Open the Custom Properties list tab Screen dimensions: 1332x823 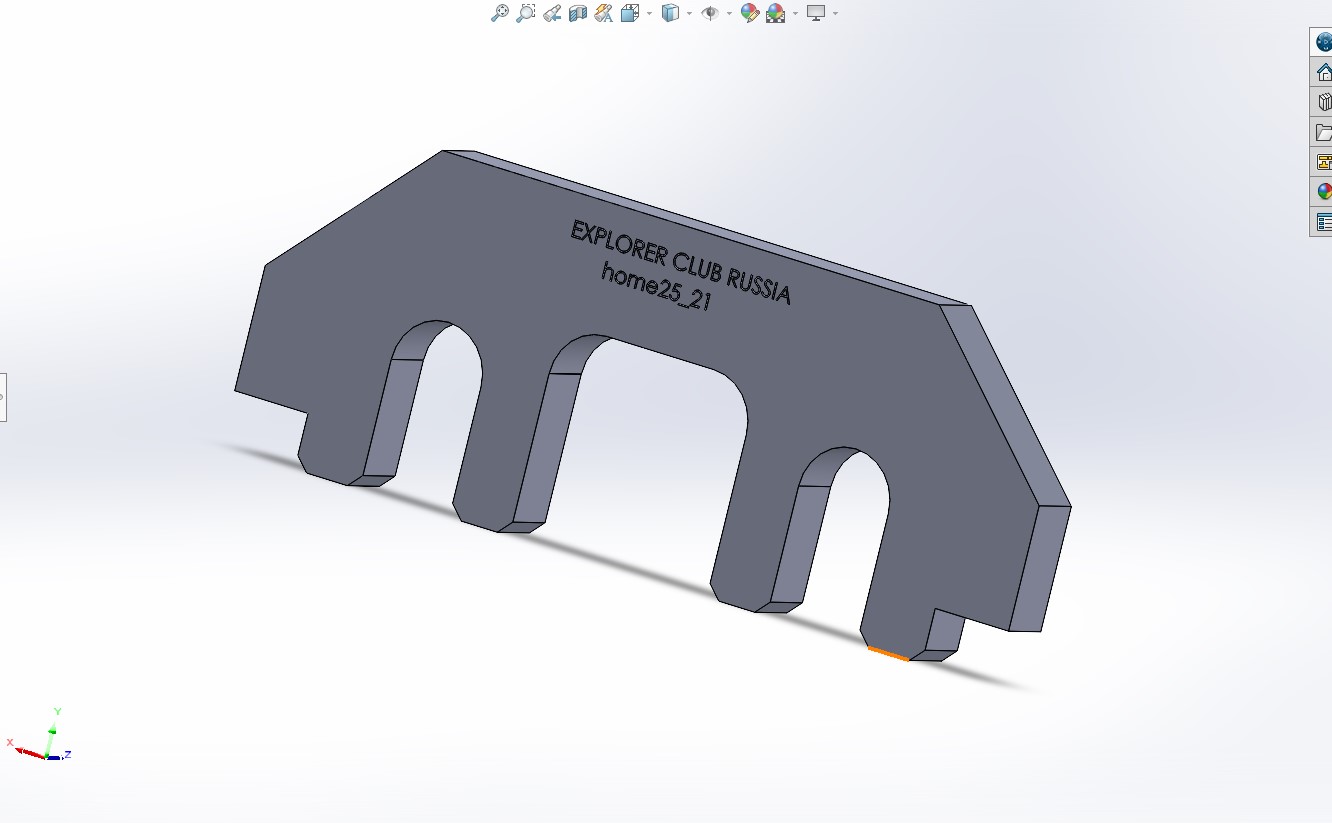(1322, 222)
